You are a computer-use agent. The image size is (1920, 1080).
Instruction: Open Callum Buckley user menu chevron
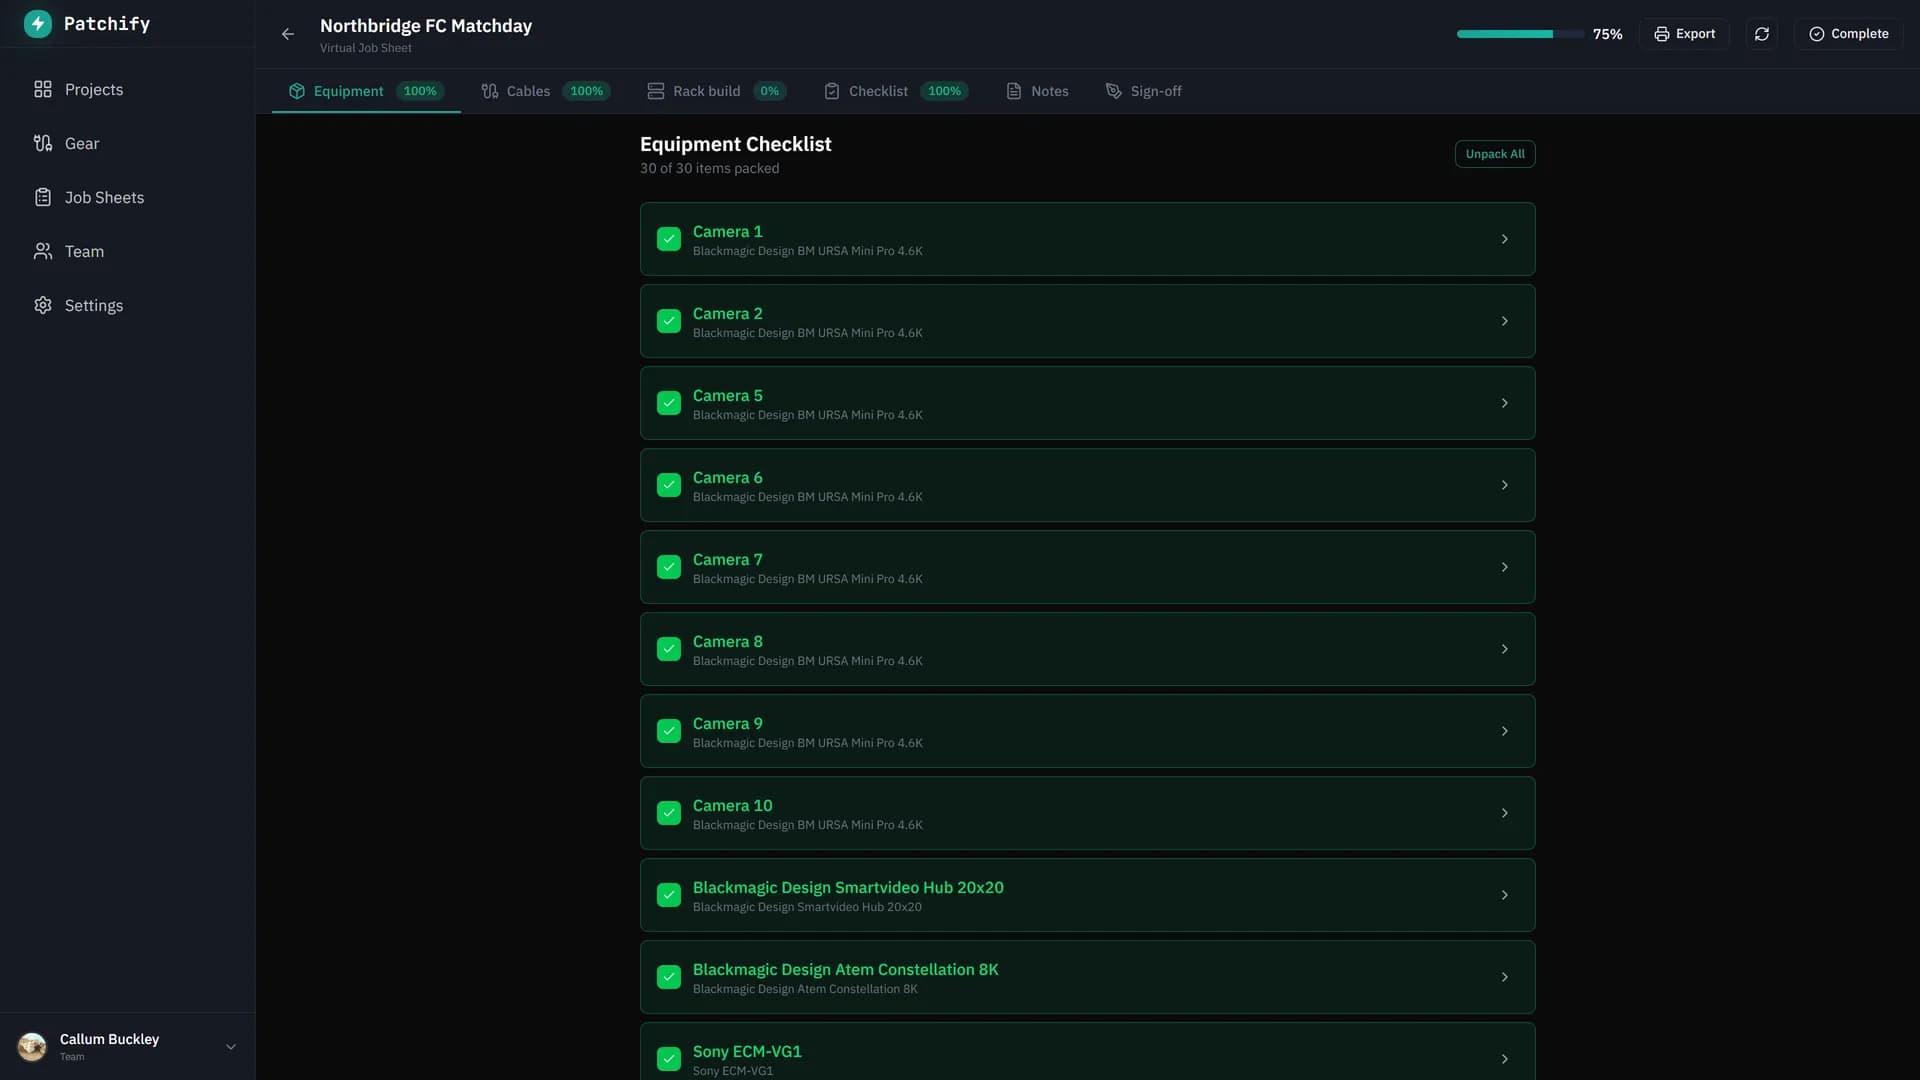coord(231,1047)
